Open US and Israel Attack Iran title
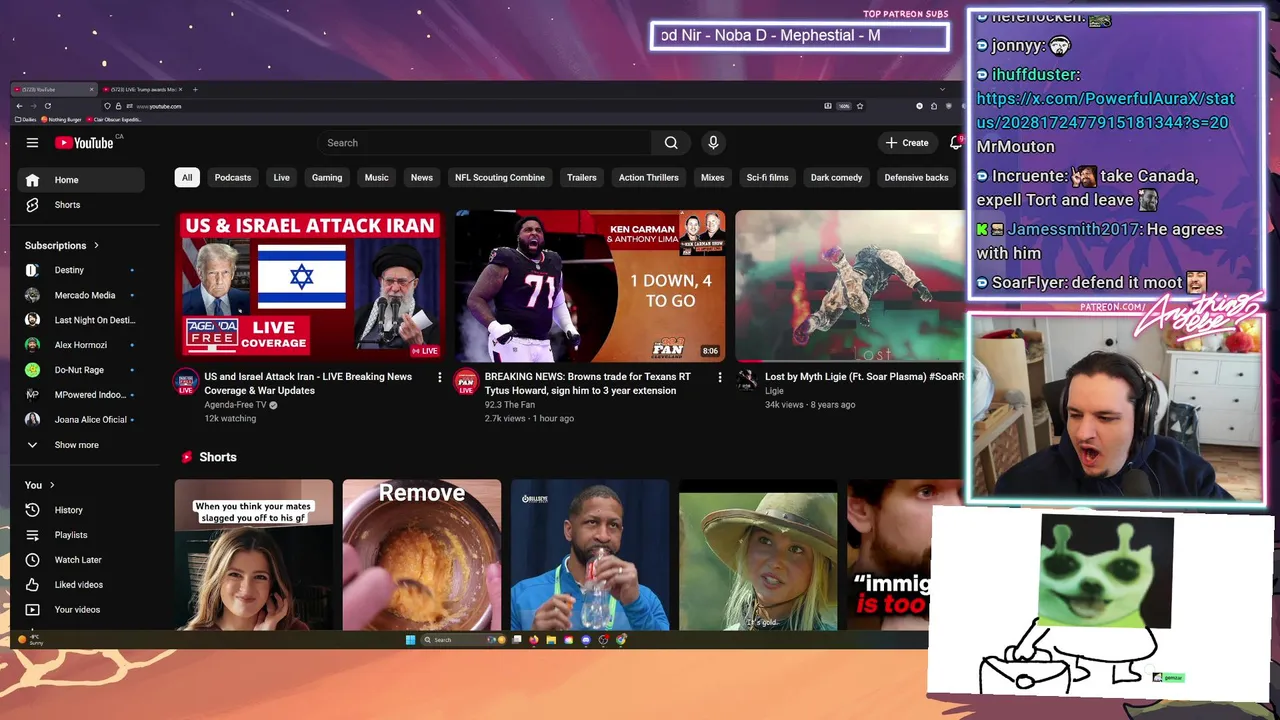Image resolution: width=1280 pixels, height=720 pixels. tap(308, 383)
